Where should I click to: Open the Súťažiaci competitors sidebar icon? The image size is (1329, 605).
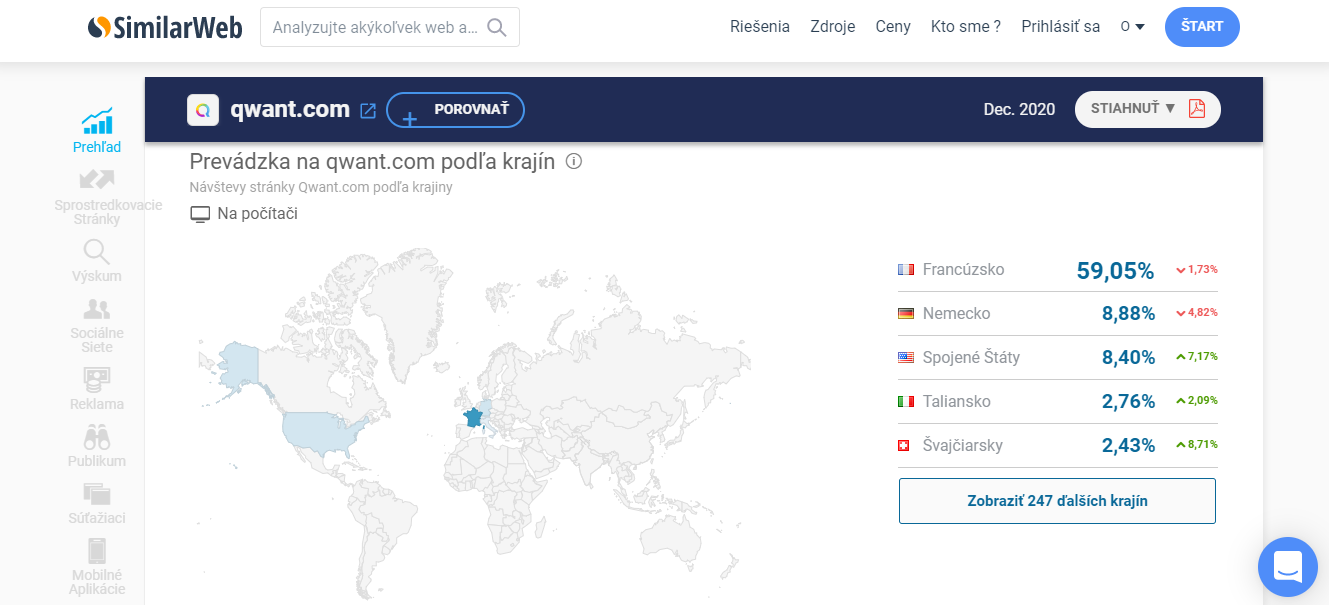pyautogui.click(x=97, y=494)
